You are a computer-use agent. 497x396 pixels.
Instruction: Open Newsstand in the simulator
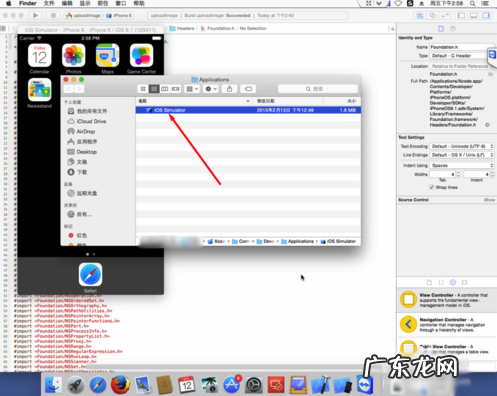pos(39,90)
